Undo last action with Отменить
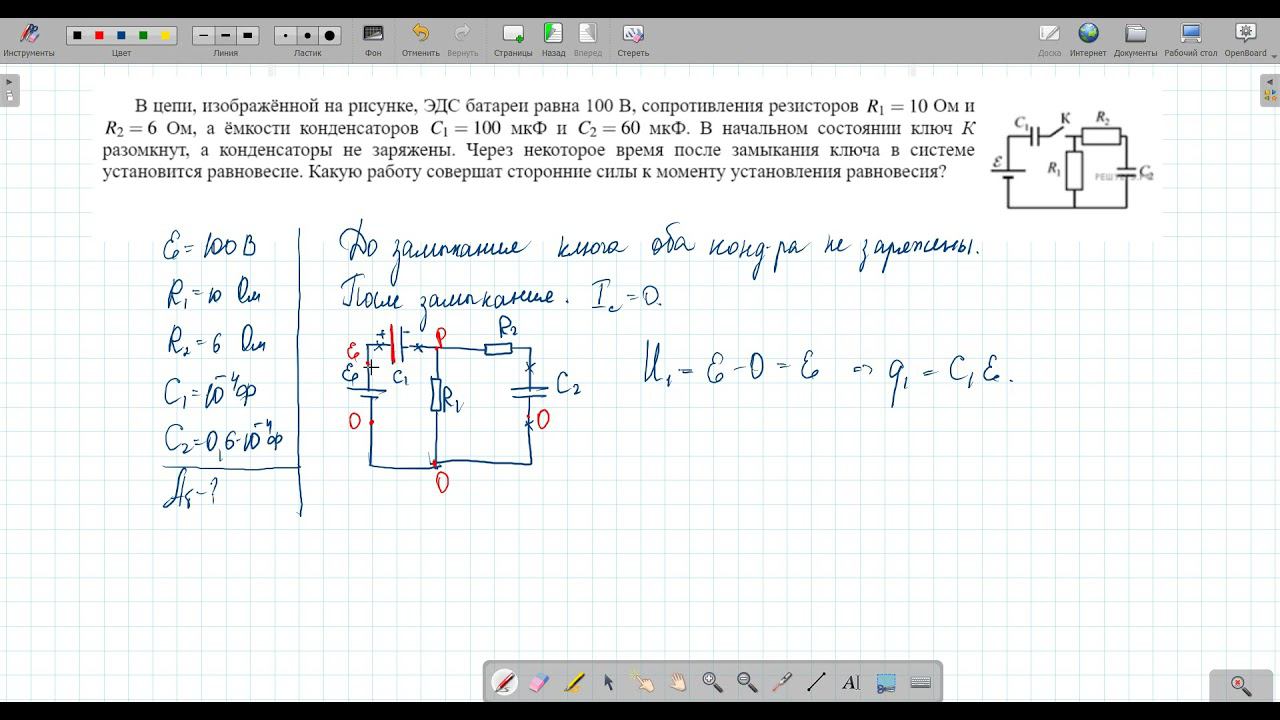 (421, 38)
